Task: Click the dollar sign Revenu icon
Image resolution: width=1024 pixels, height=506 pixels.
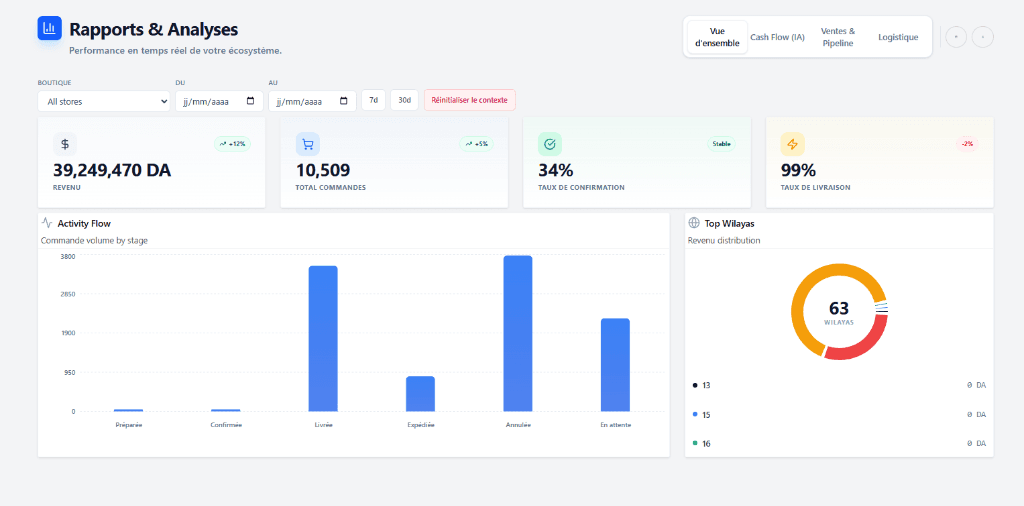Action: [65, 144]
